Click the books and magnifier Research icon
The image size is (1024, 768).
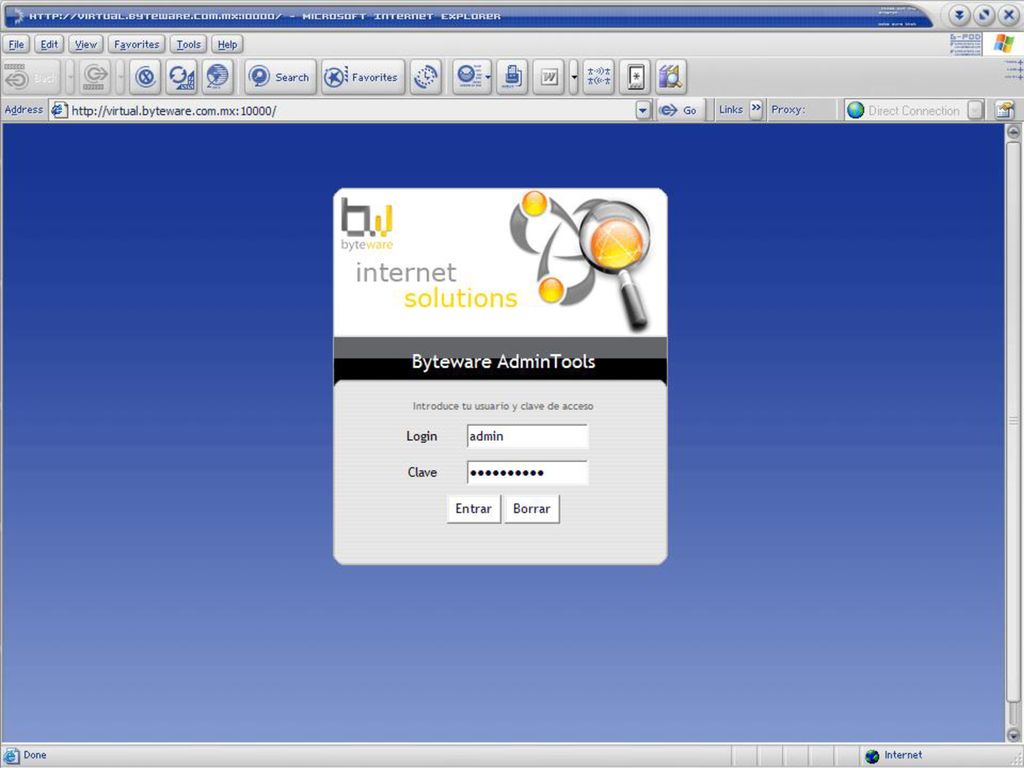pos(671,77)
